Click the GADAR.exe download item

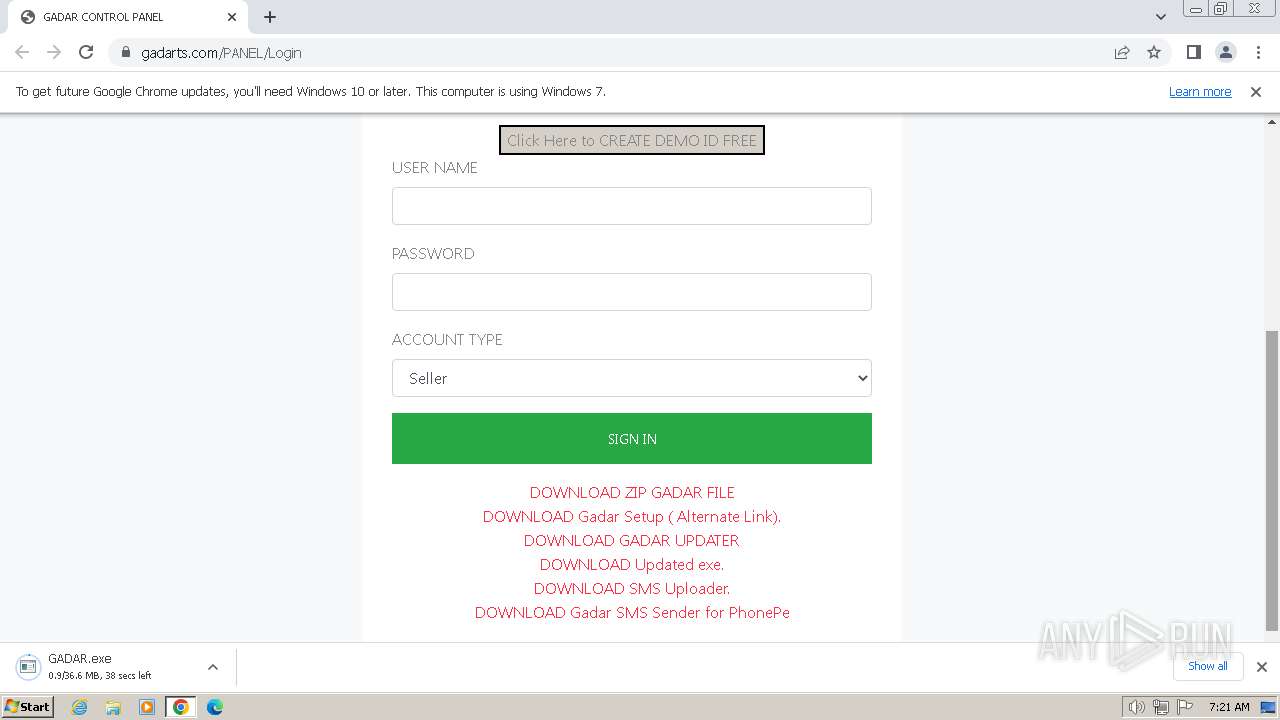[100, 667]
